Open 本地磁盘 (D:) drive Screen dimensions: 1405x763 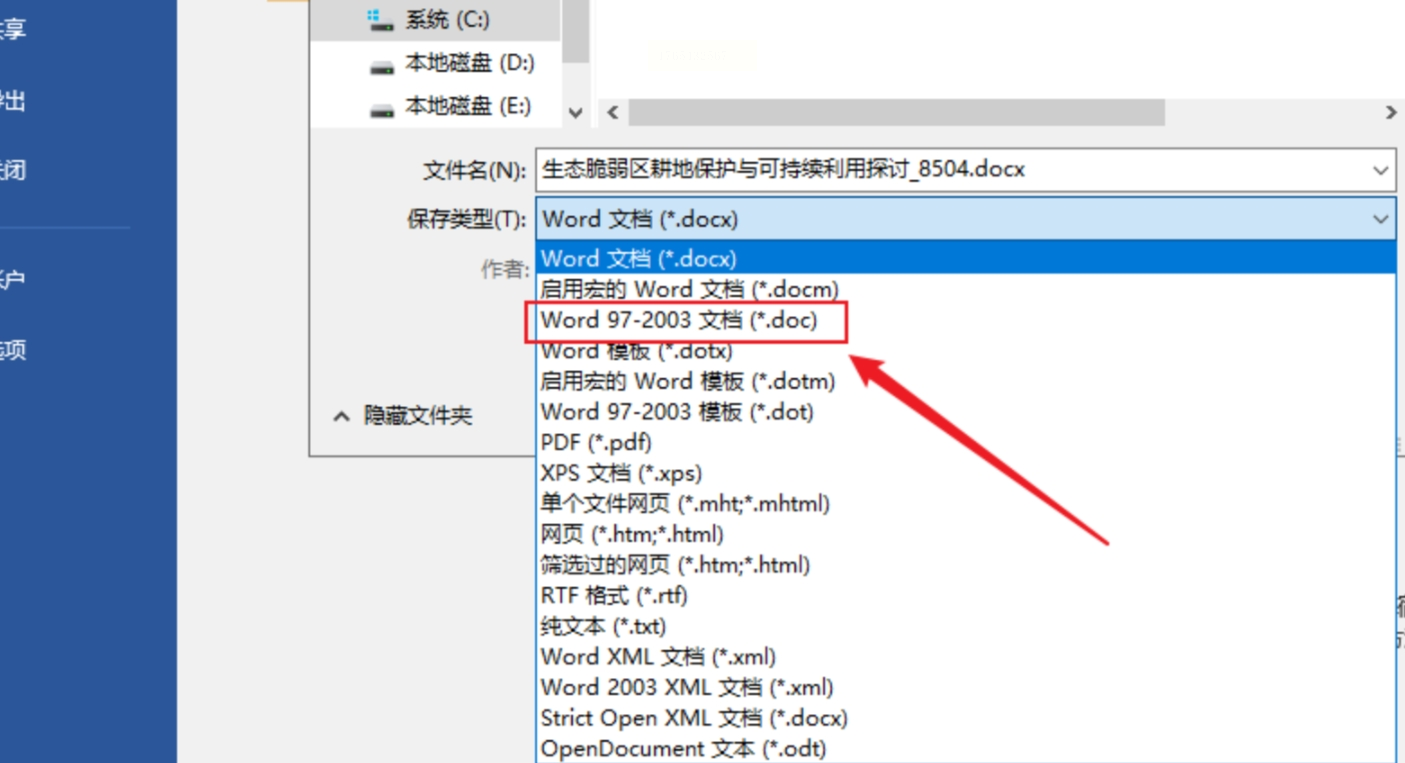435,64
